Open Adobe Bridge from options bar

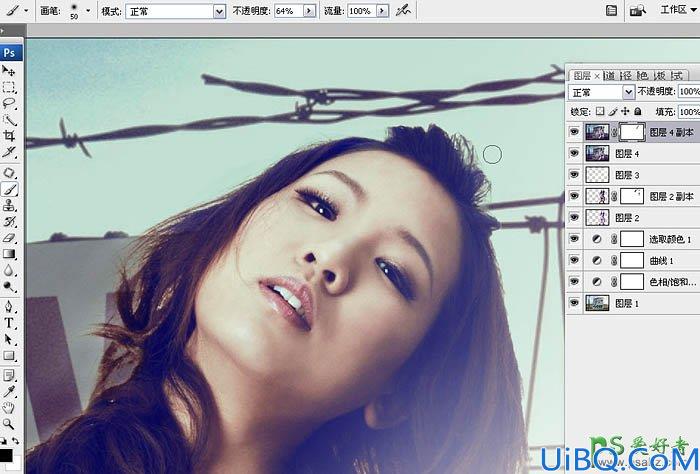point(638,10)
